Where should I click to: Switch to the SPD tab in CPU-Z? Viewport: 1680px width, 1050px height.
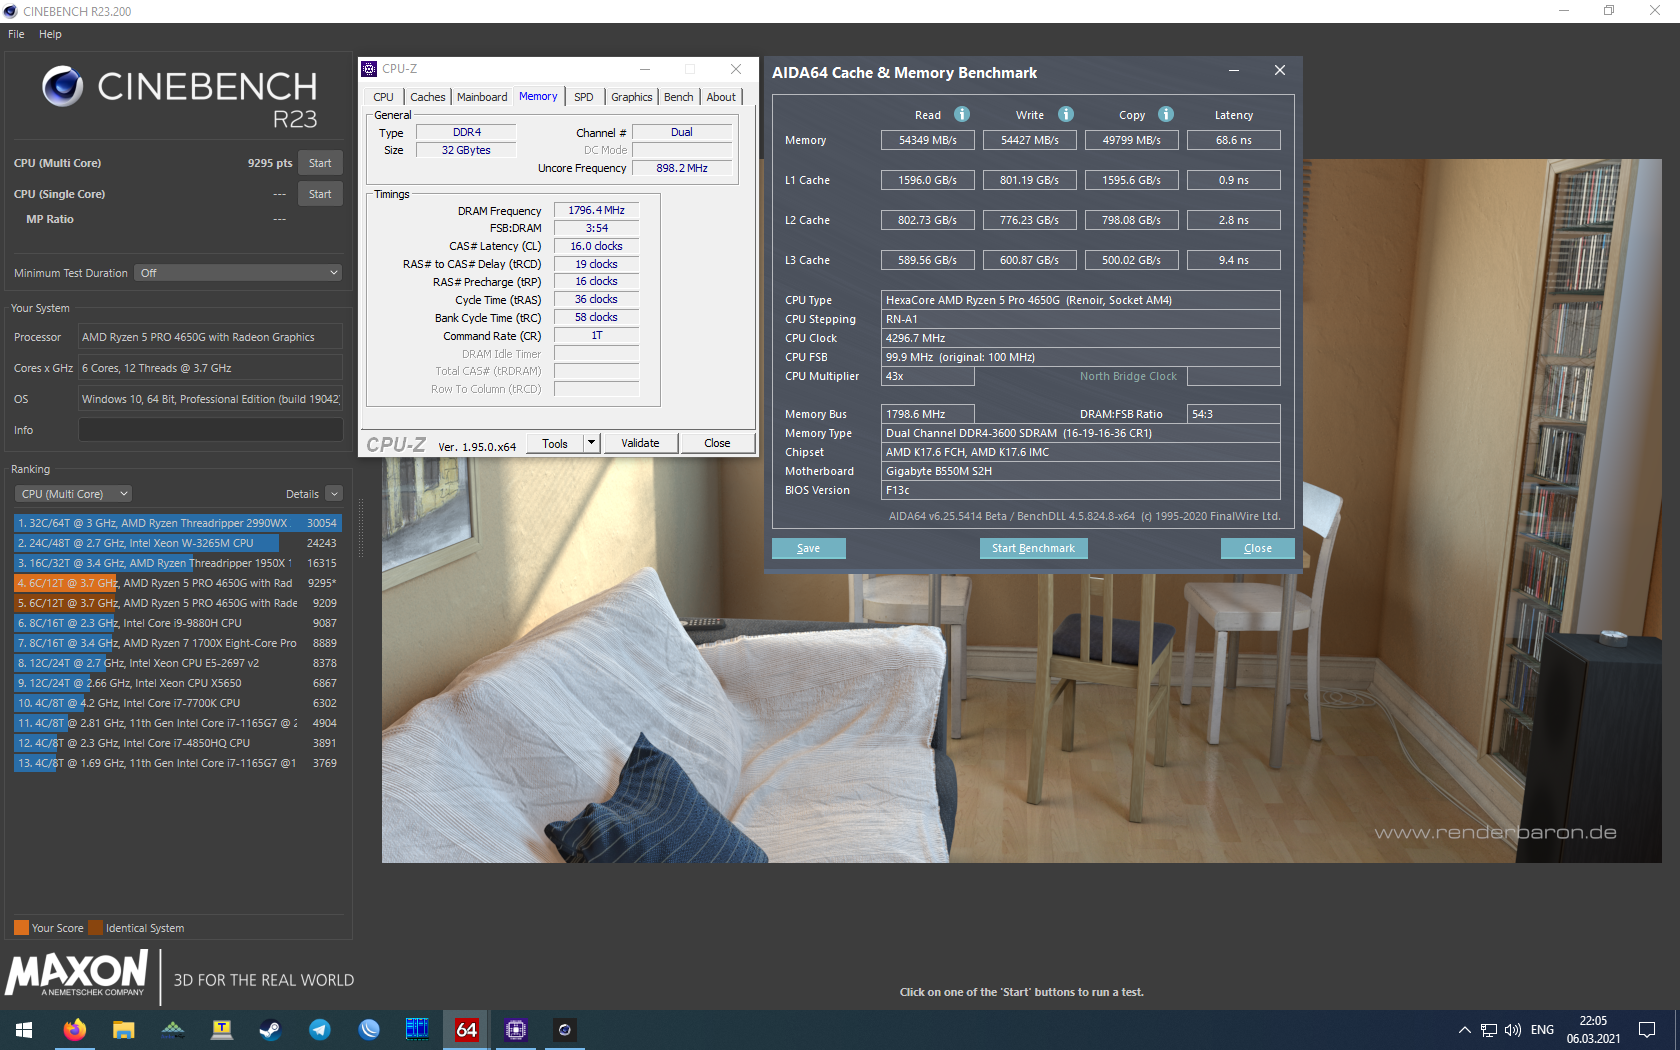coord(583,97)
